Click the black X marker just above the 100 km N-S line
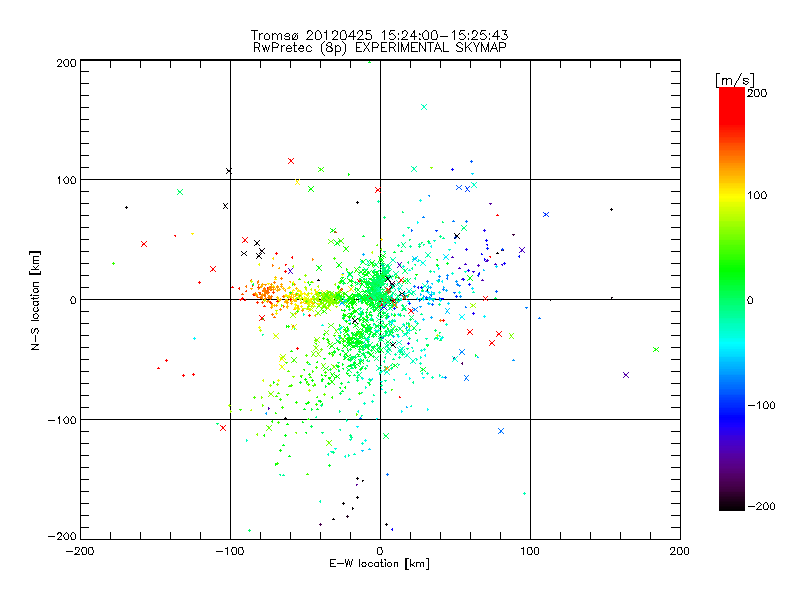Viewport: 800px width, 600px height. coord(229,171)
